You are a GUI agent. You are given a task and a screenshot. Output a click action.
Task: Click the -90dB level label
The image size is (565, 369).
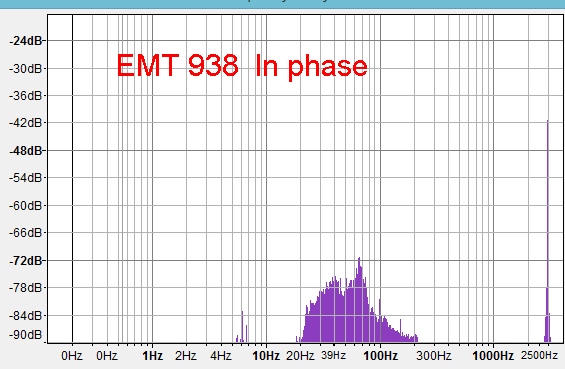click(26, 335)
